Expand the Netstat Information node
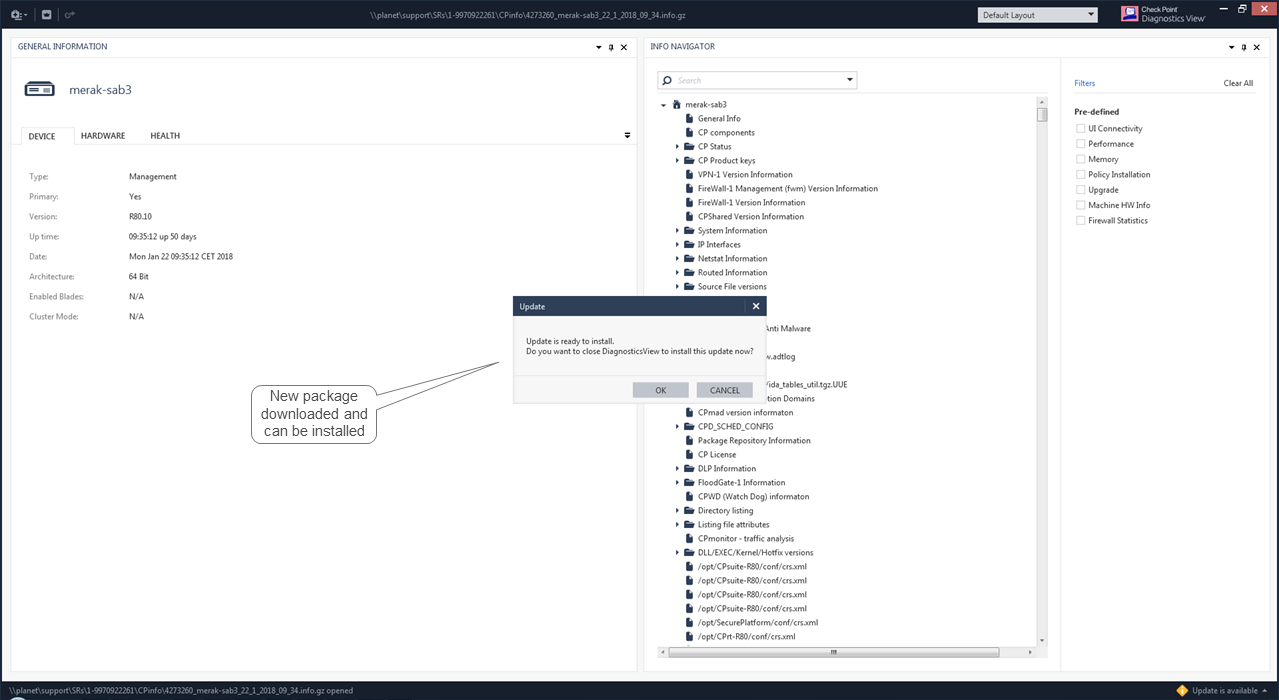The width and height of the screenshot is (1279, 700). [x=677, y=259]
